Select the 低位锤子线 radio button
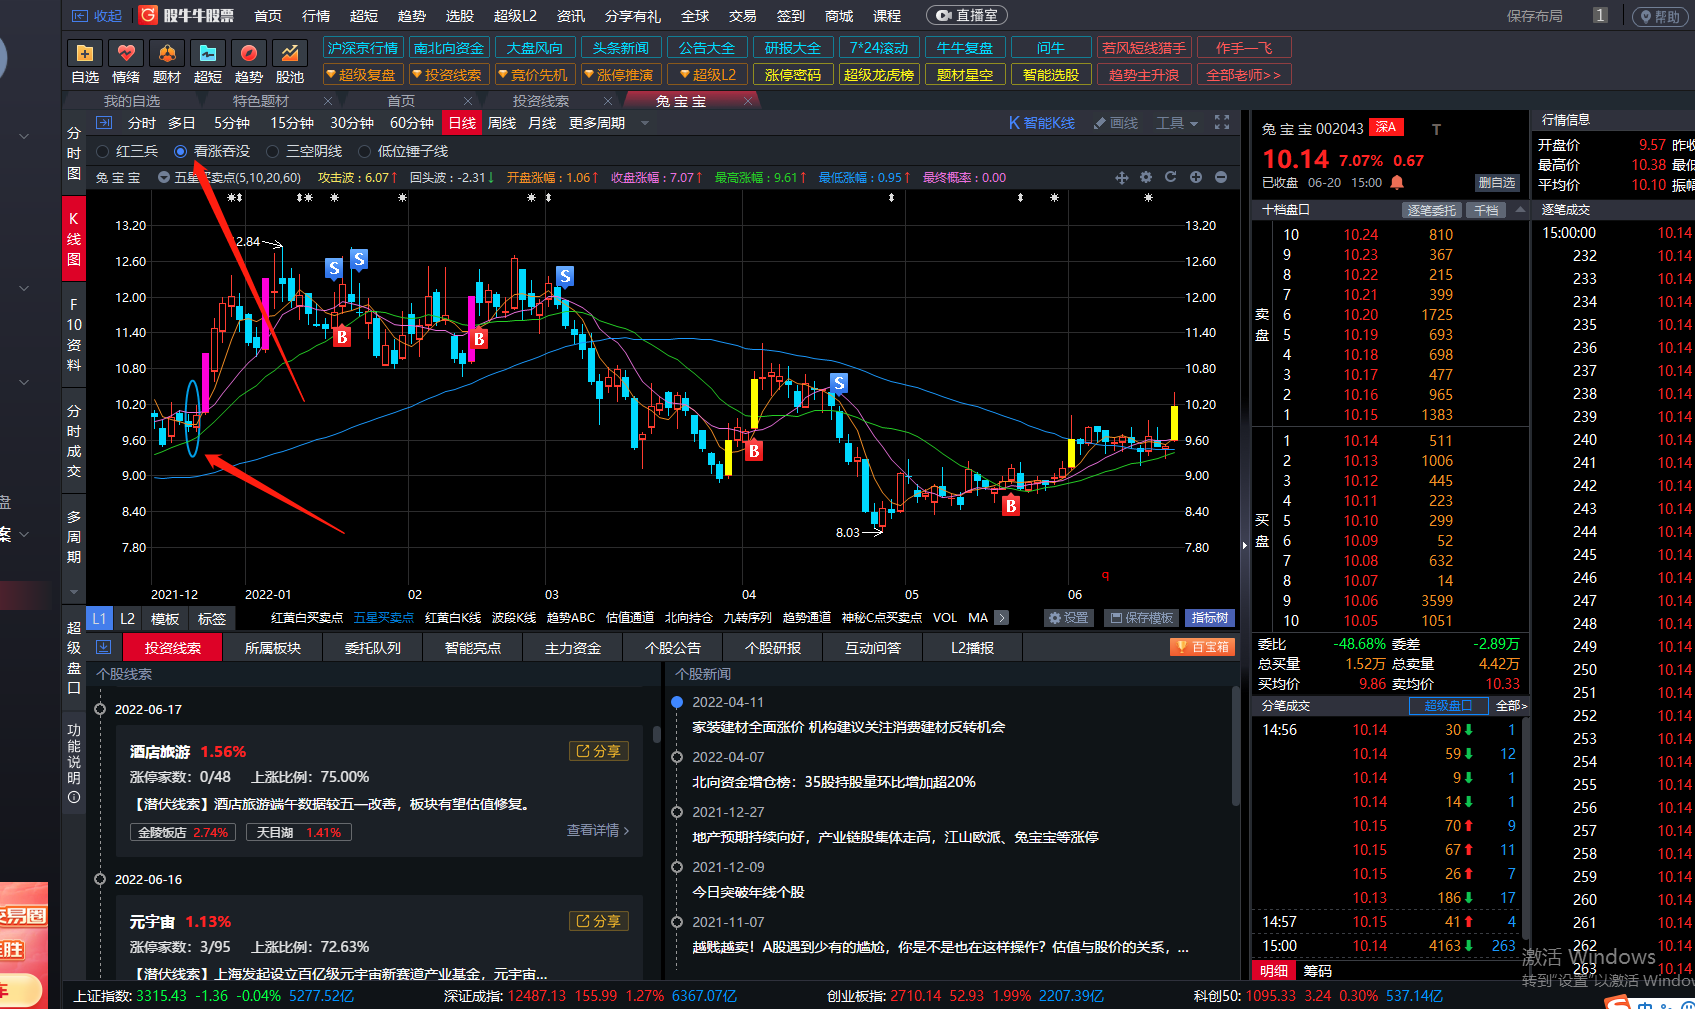 [364, 151]
